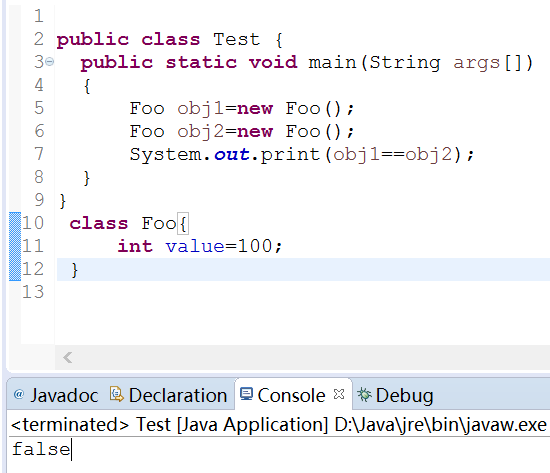Click the 'String' type on line 3
Viewport: 550px width, 473px height.
405,63
